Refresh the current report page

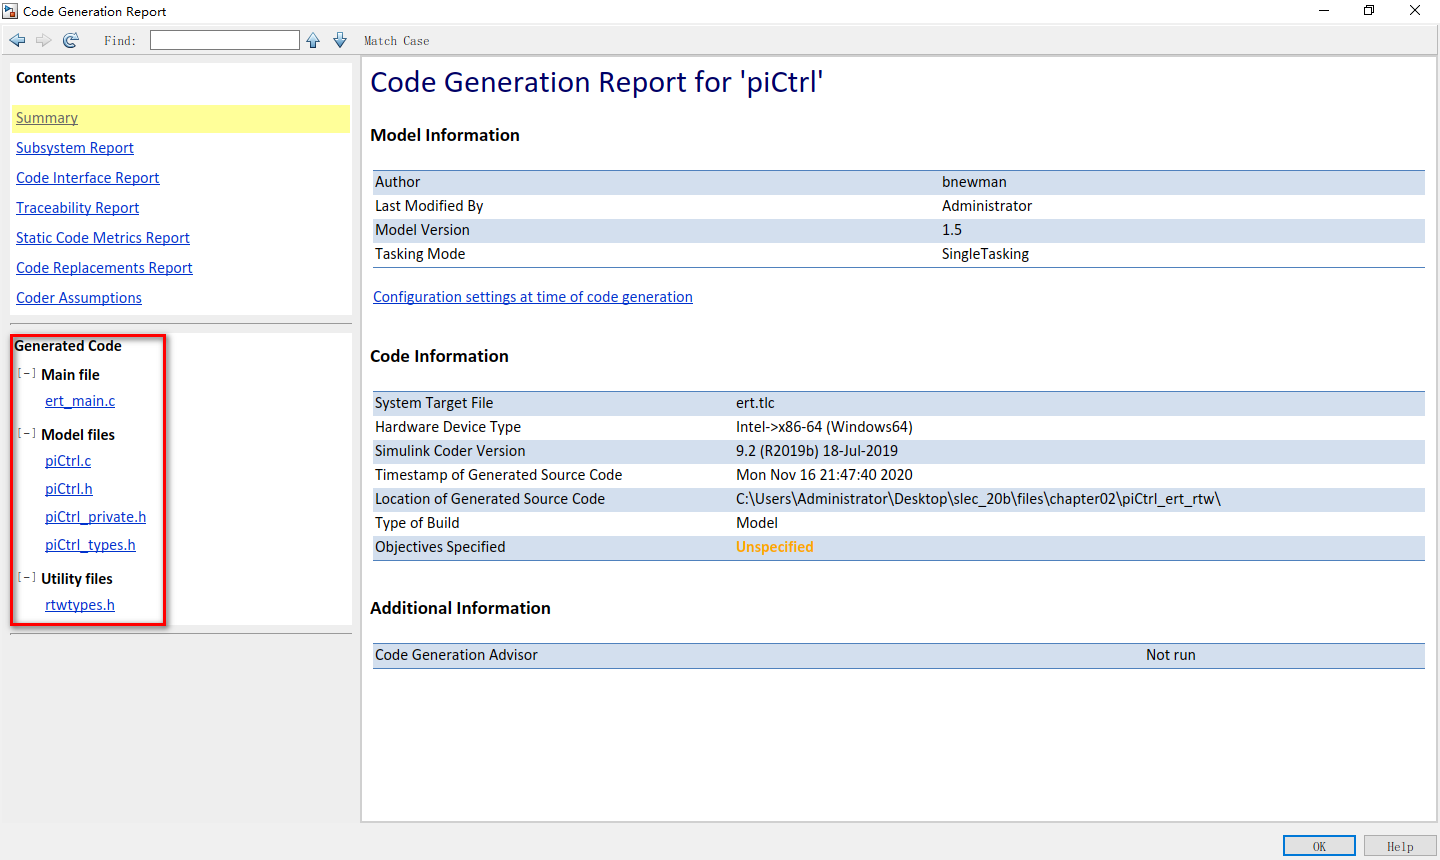click(x=70, y=40)
